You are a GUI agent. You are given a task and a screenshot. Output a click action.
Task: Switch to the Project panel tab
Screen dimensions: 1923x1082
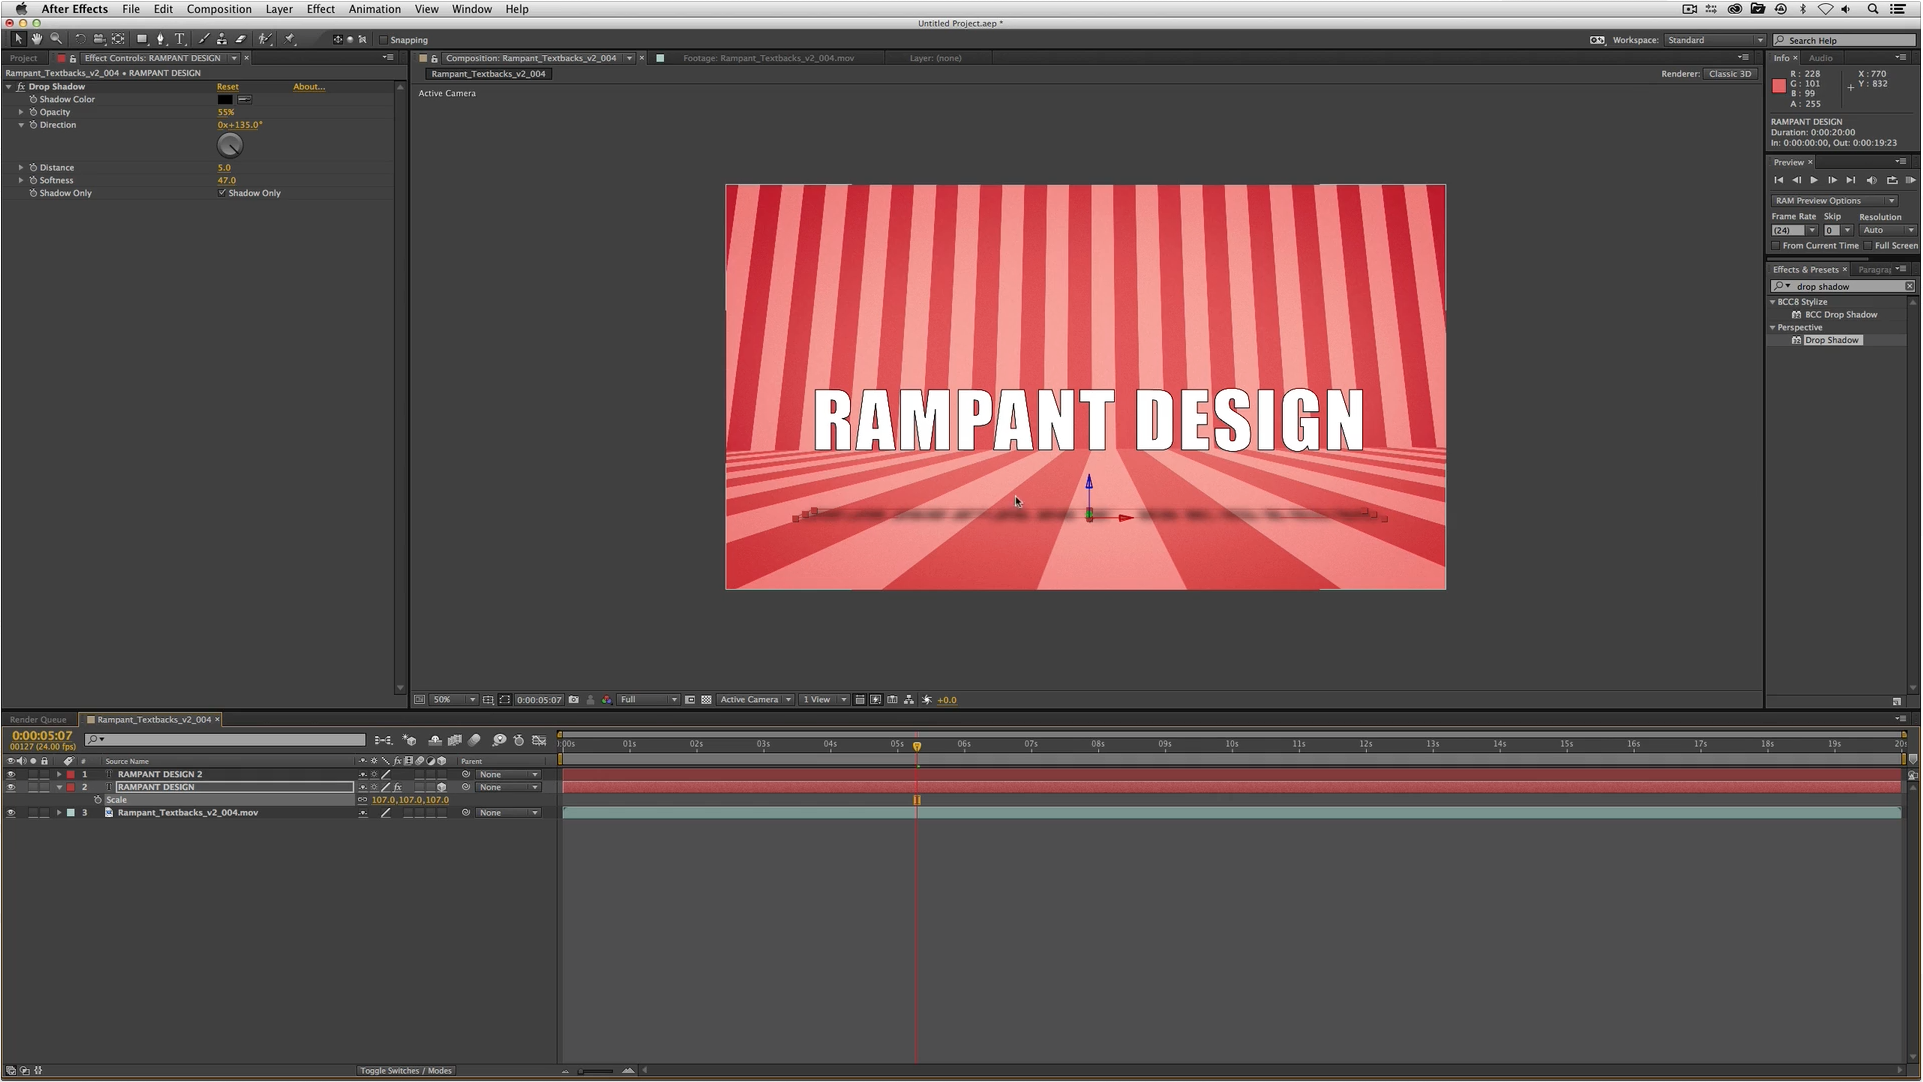pos(23,58)
